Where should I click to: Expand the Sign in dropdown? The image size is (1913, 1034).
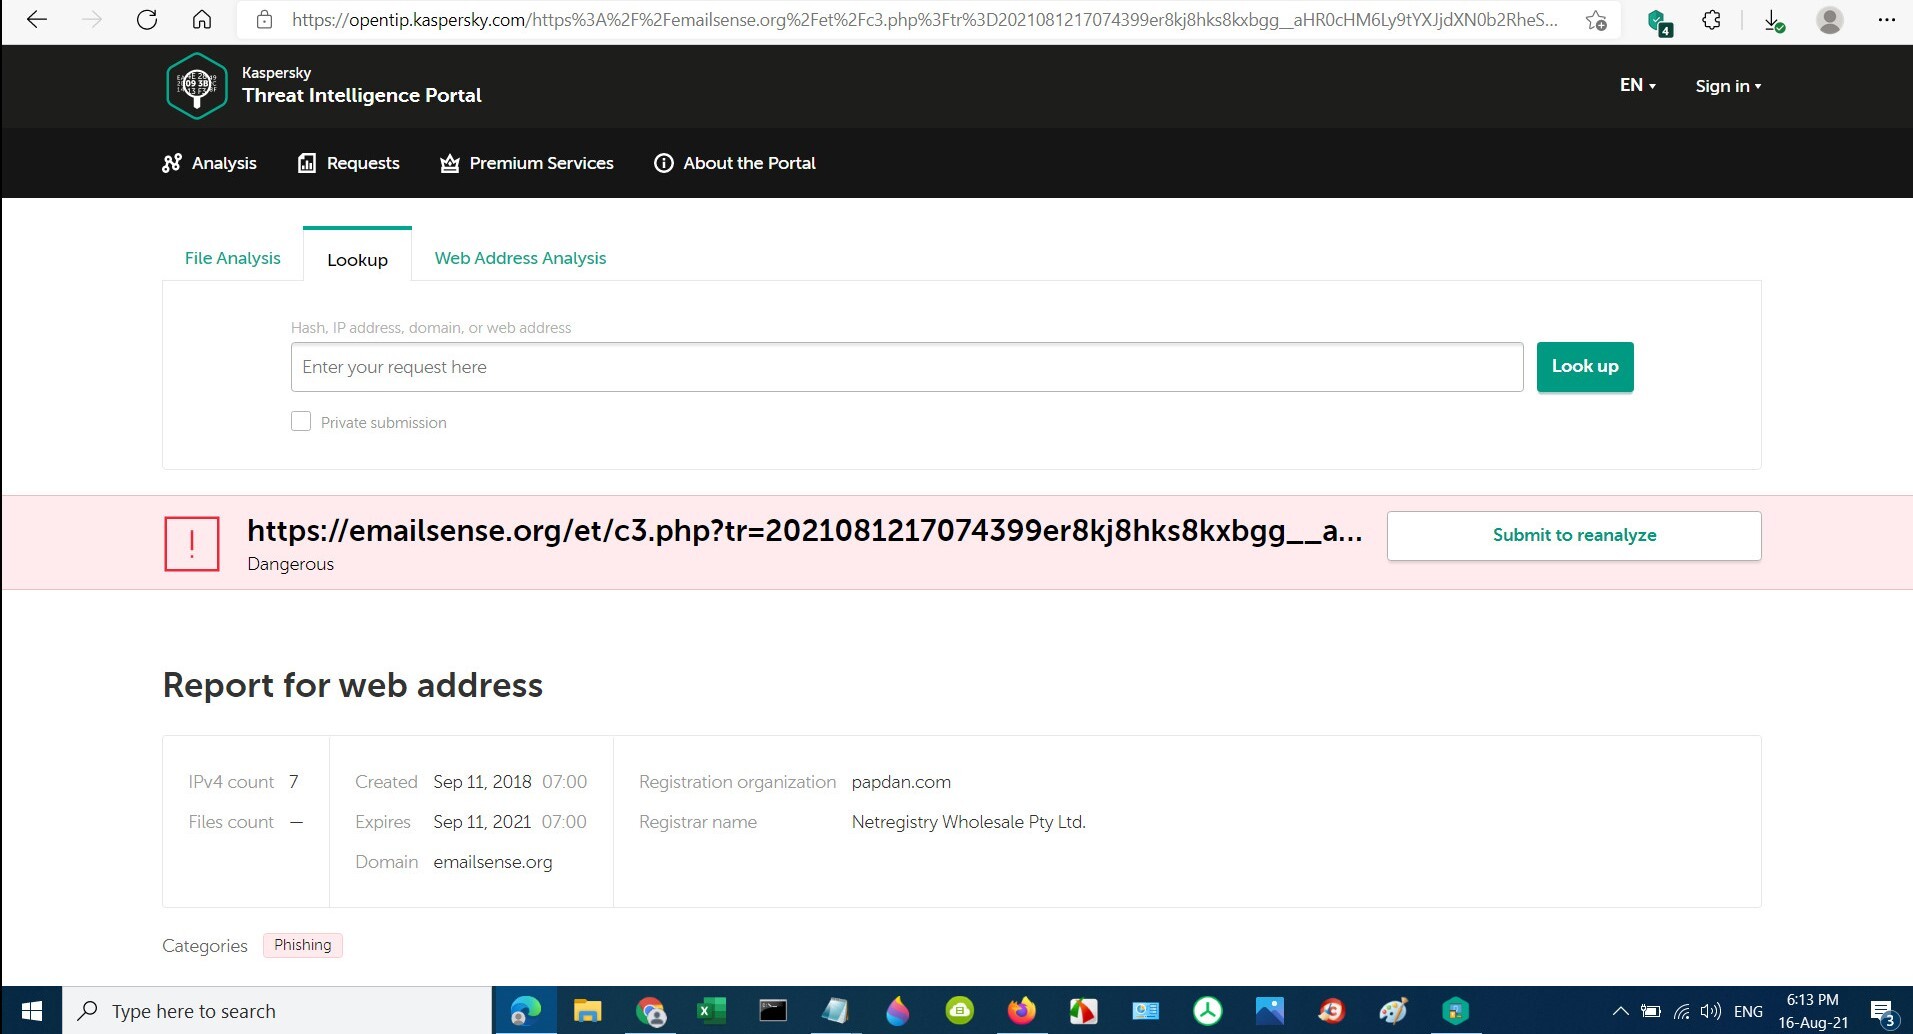(x=1728, y=86)
